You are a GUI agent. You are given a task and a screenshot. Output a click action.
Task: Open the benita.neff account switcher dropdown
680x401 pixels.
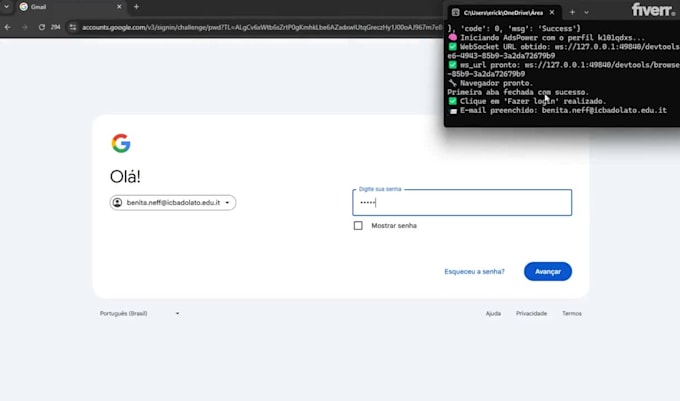[173, 202]
